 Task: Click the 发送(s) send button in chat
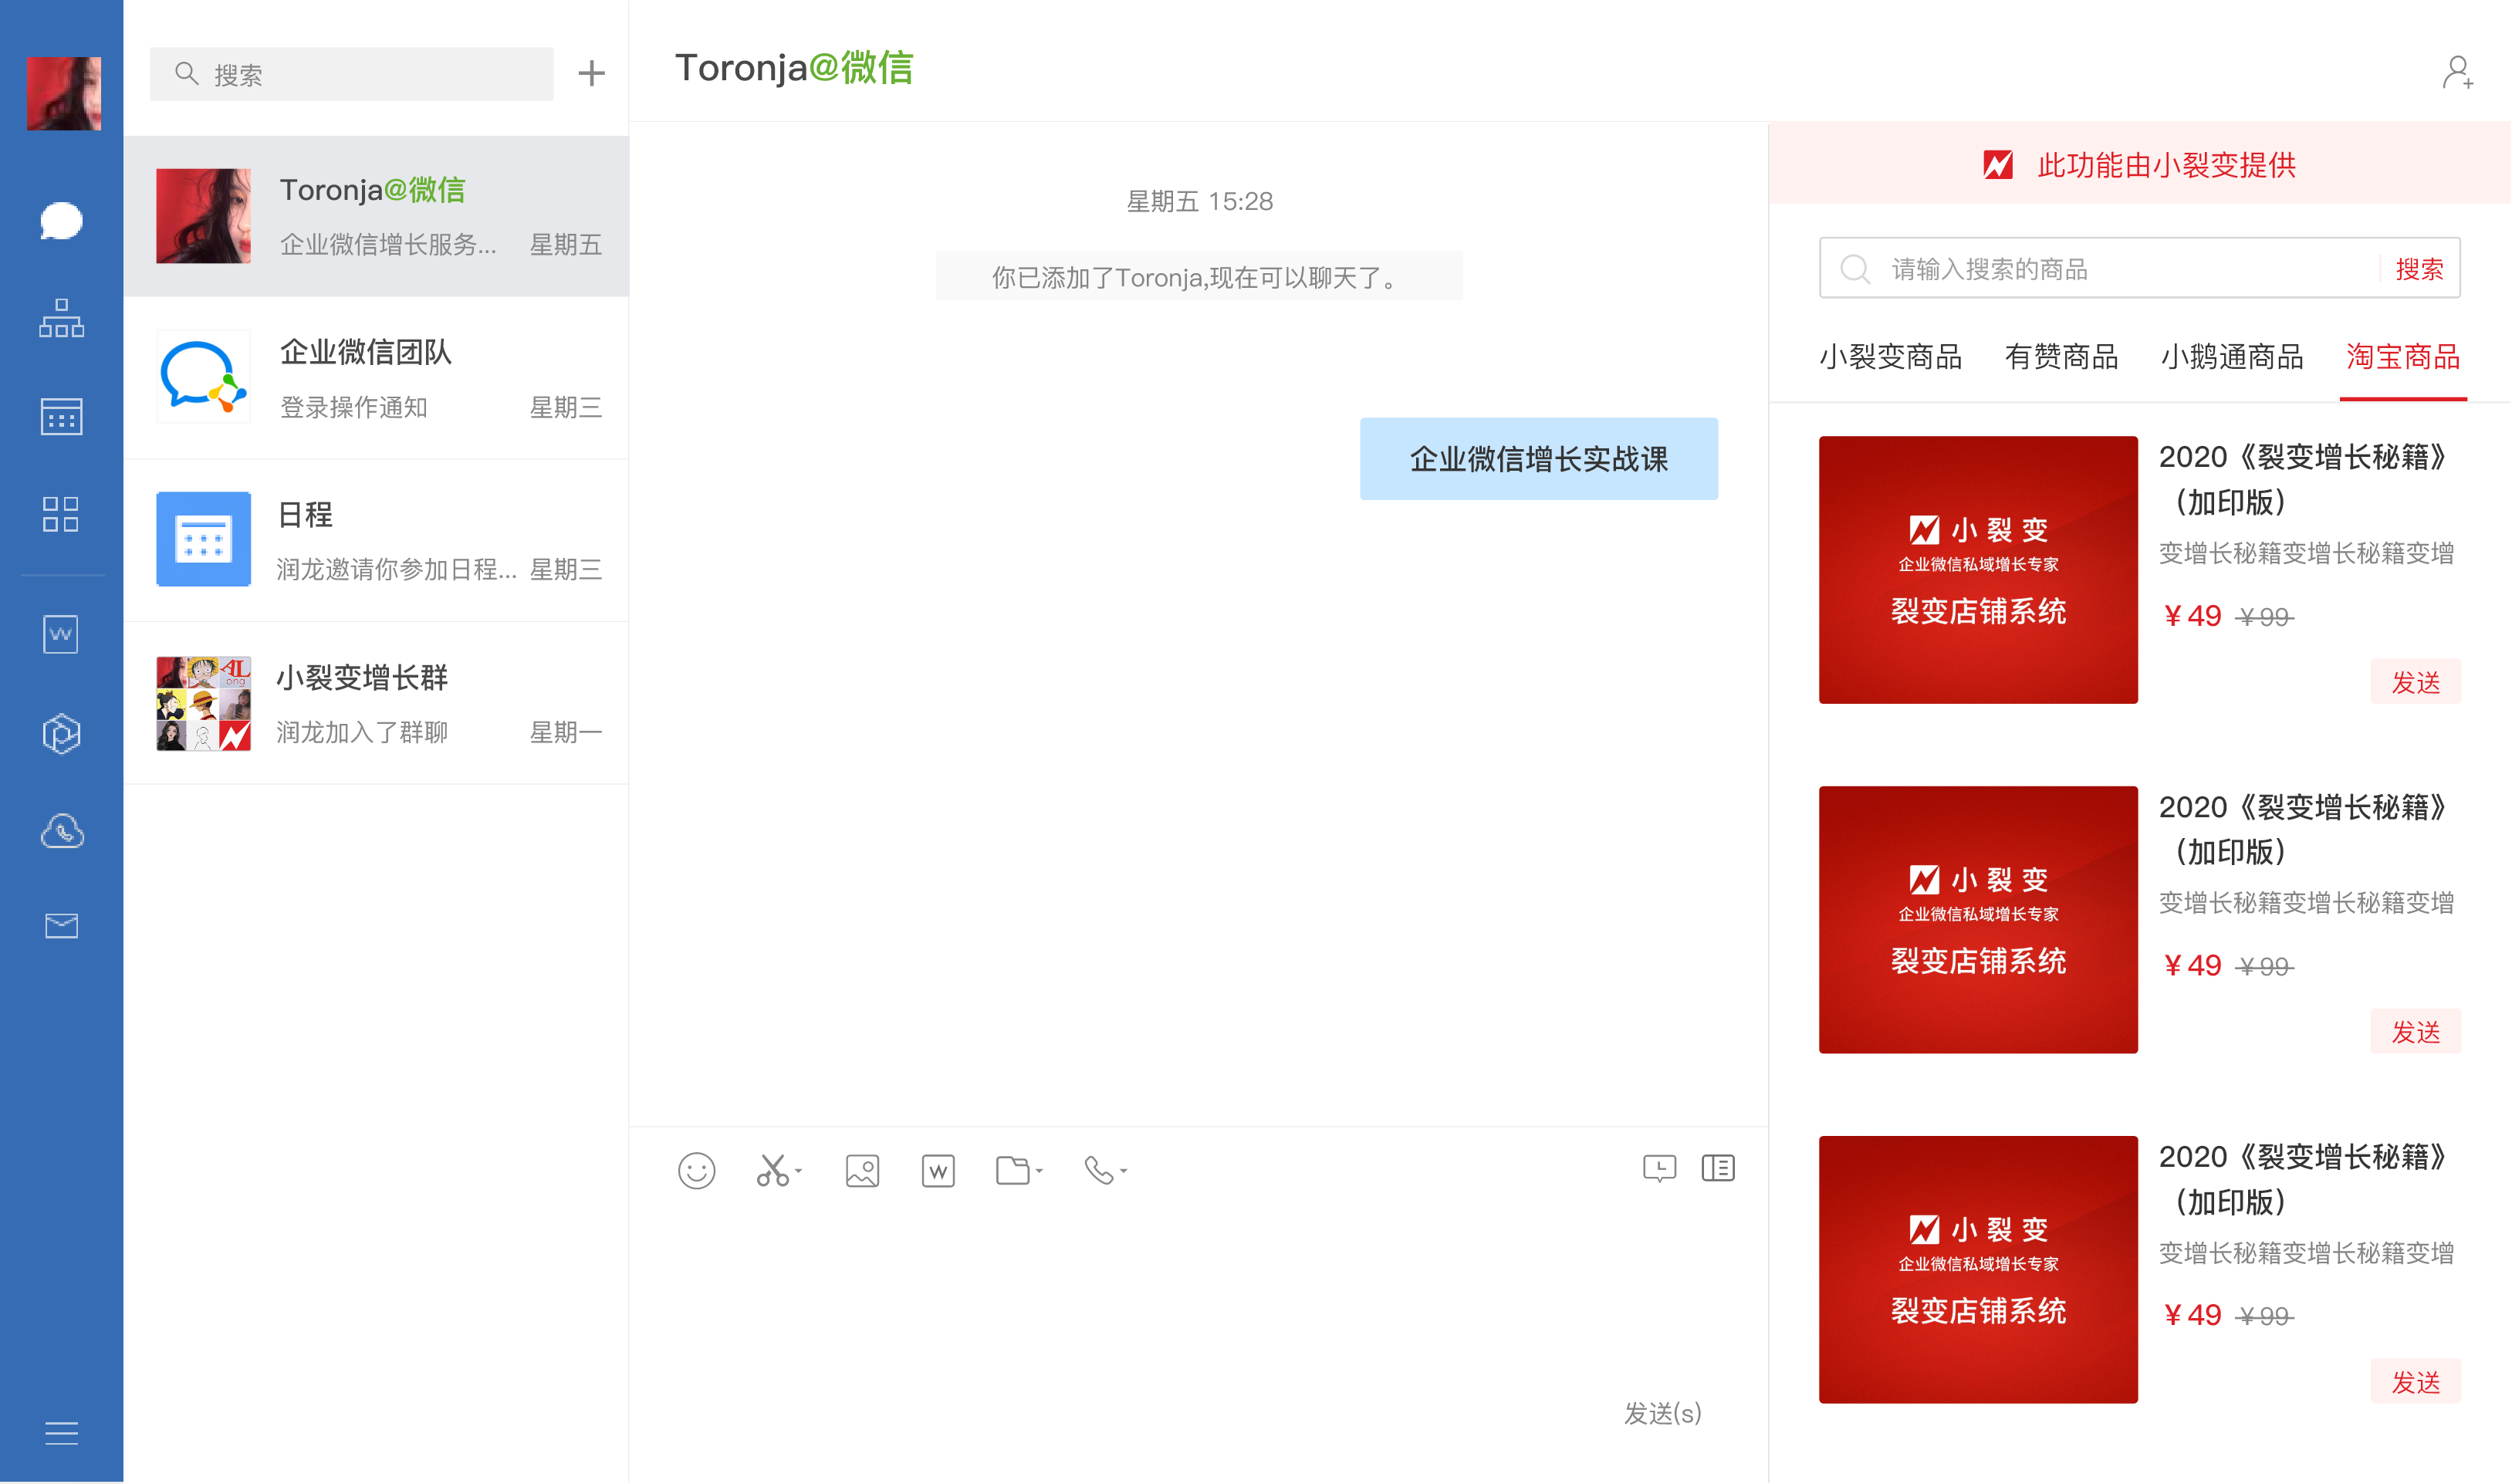coord(1662,1413)
